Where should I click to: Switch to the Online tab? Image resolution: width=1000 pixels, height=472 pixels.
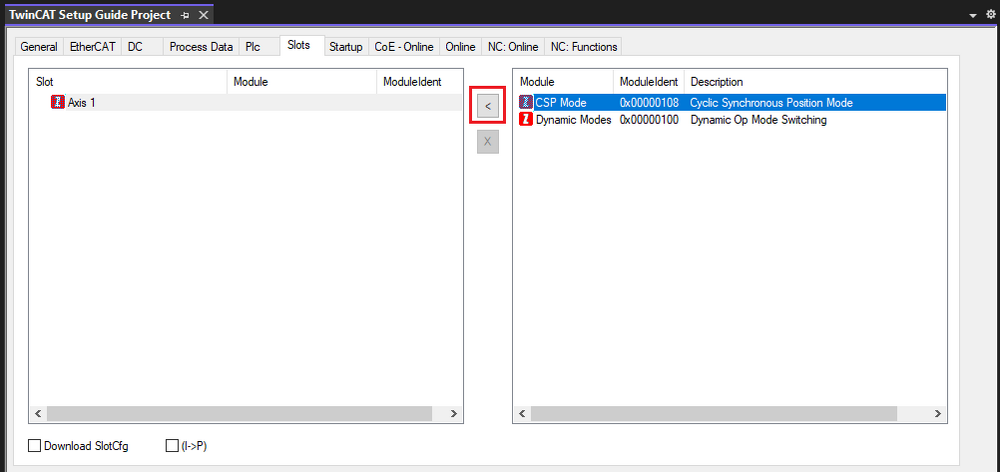click(460, 47)
